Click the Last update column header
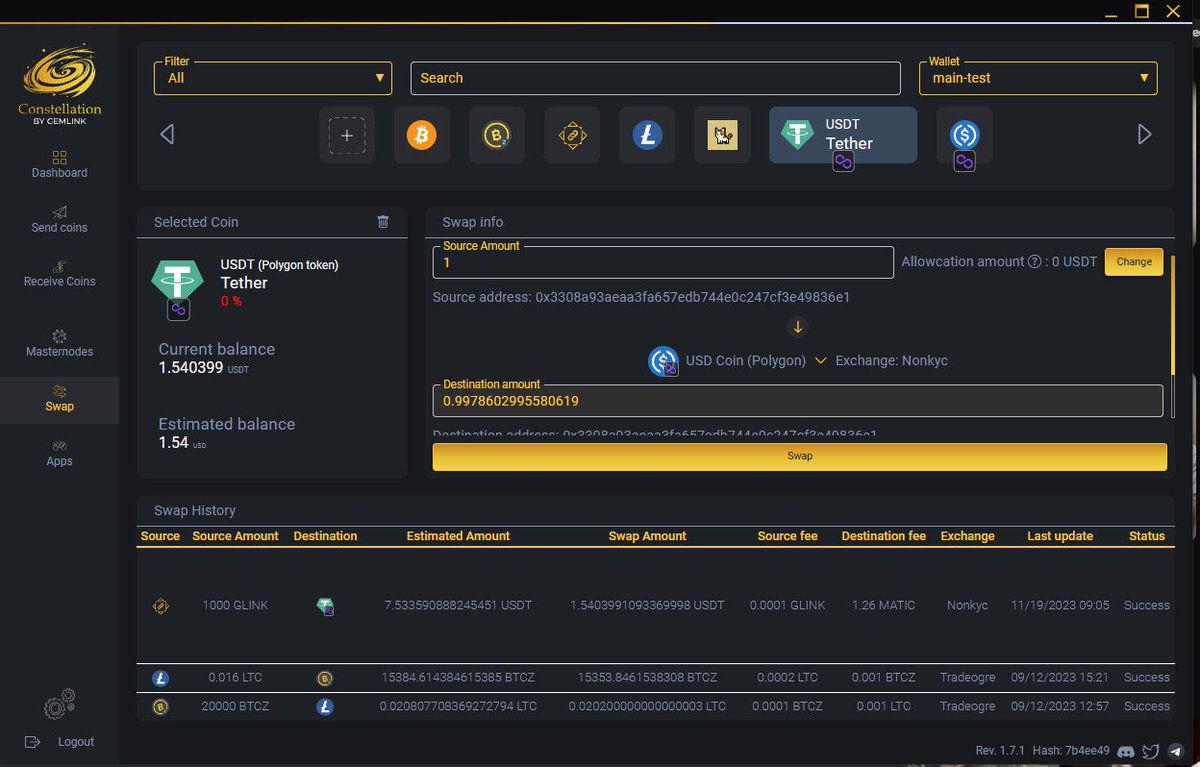 click(1060, 536)
